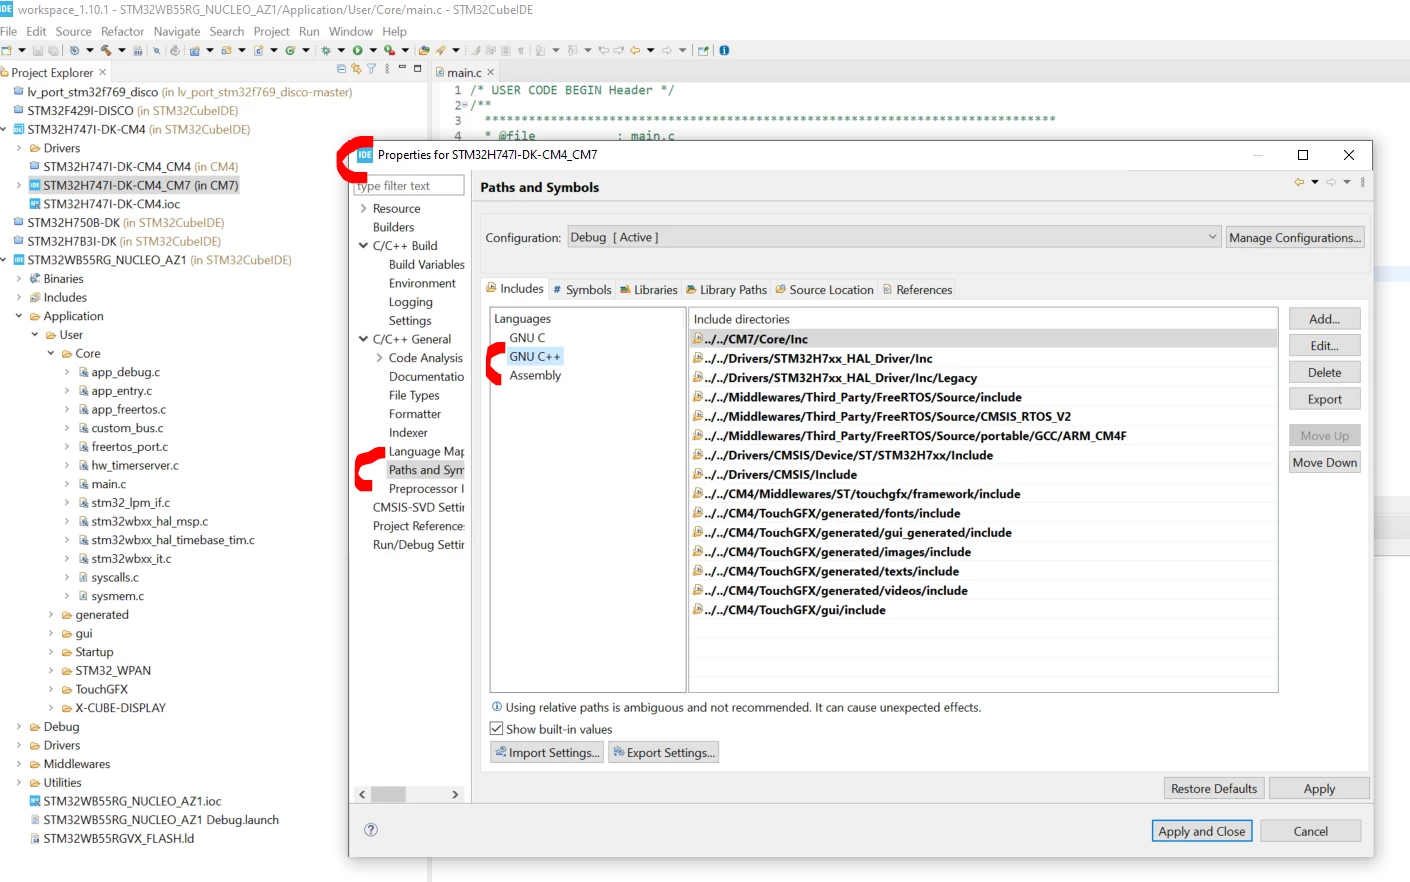
Task: Click the Edit... include directory button
Action: coord(1324,346)
